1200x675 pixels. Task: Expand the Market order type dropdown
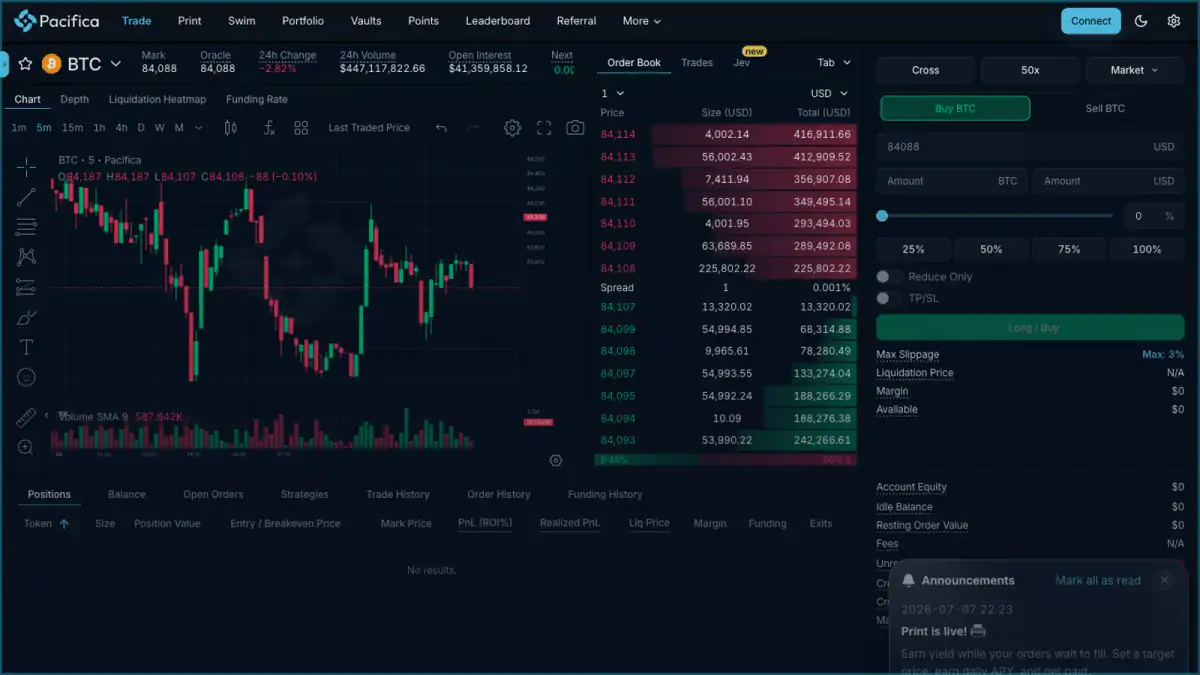pyautogui.click(x=1134, y=70)
